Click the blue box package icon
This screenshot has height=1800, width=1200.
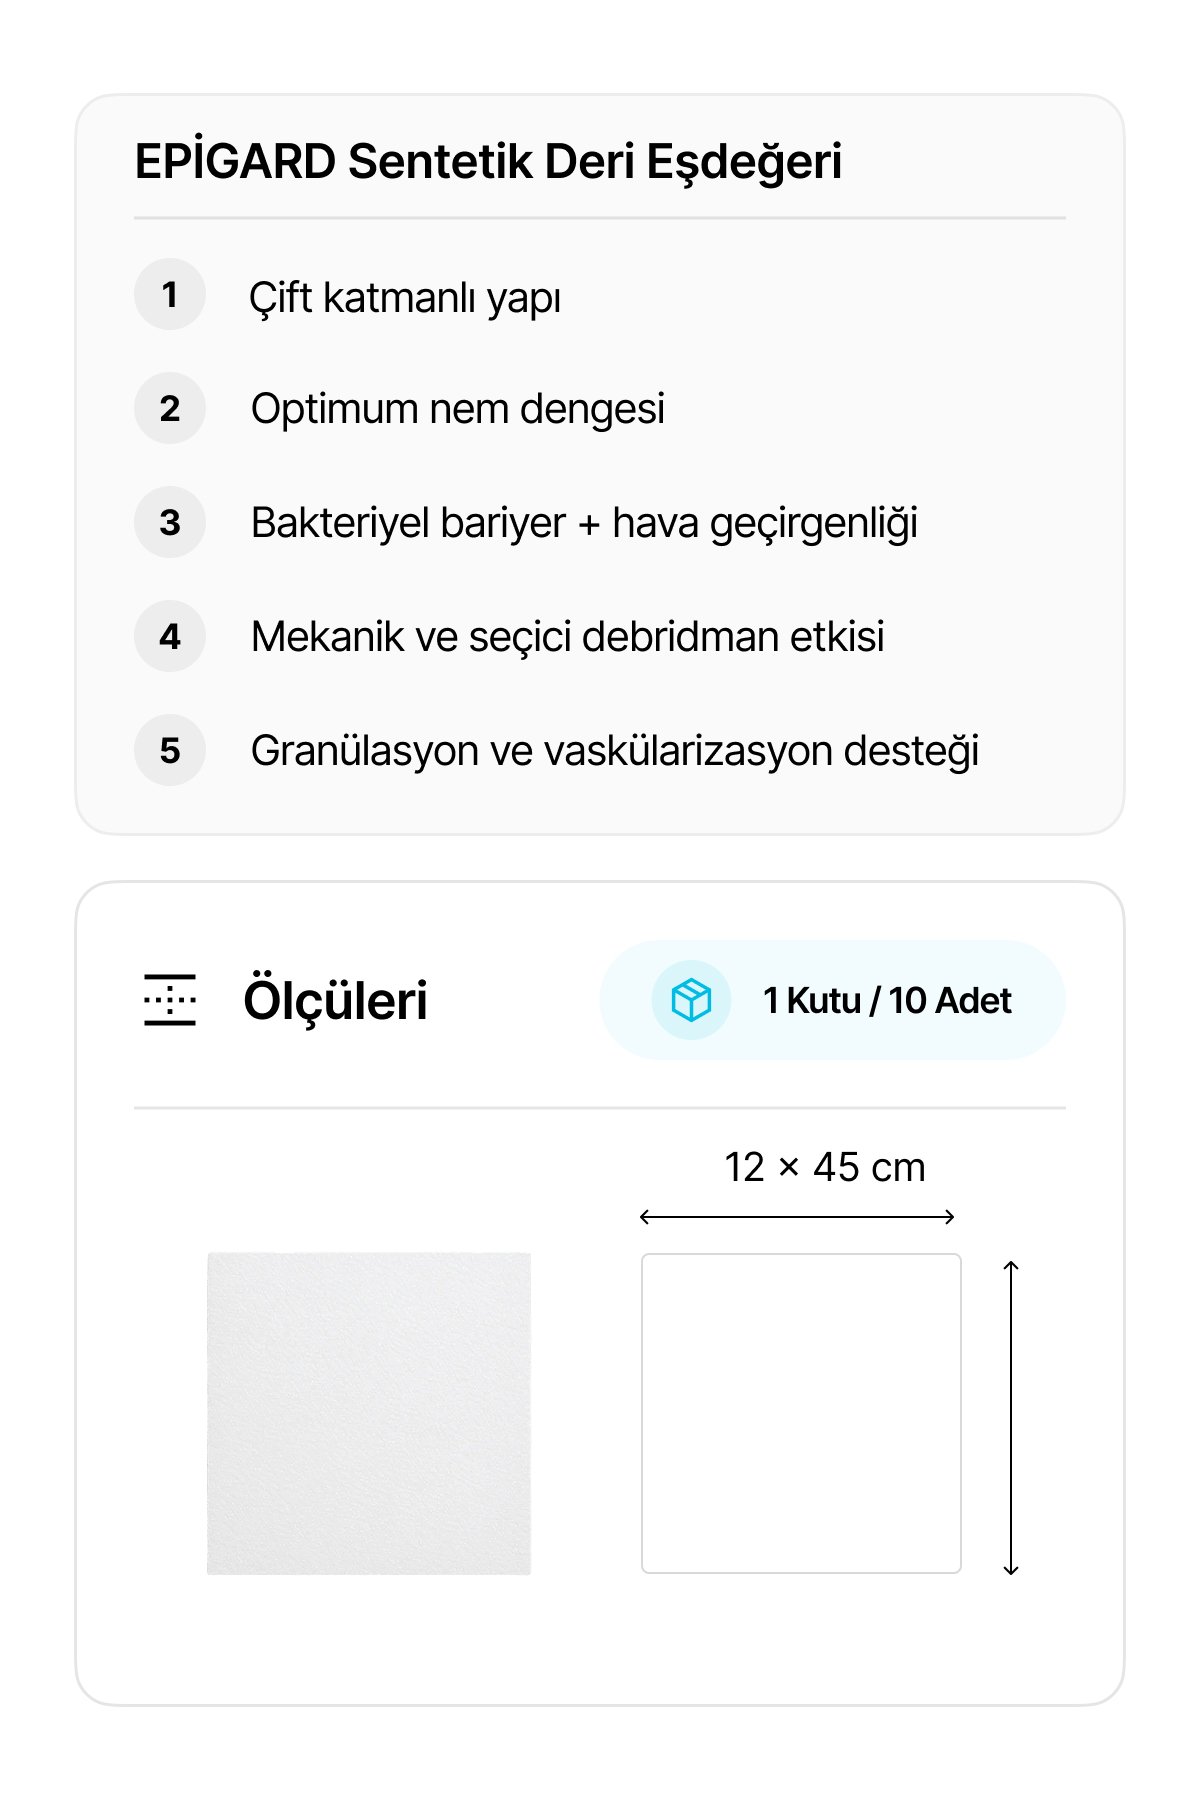pyautogui.click(x=691, y=1000)
